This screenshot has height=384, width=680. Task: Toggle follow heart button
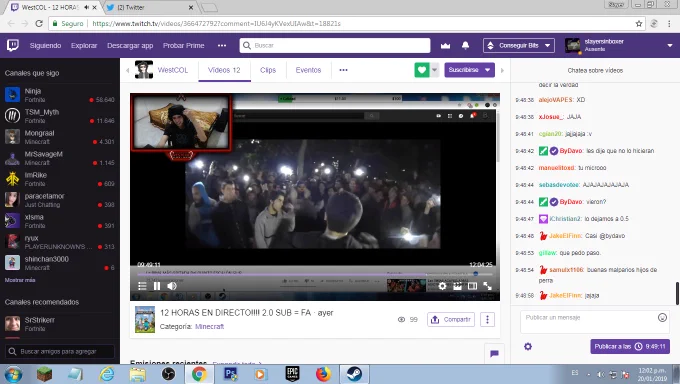click(x=422, y=70)
